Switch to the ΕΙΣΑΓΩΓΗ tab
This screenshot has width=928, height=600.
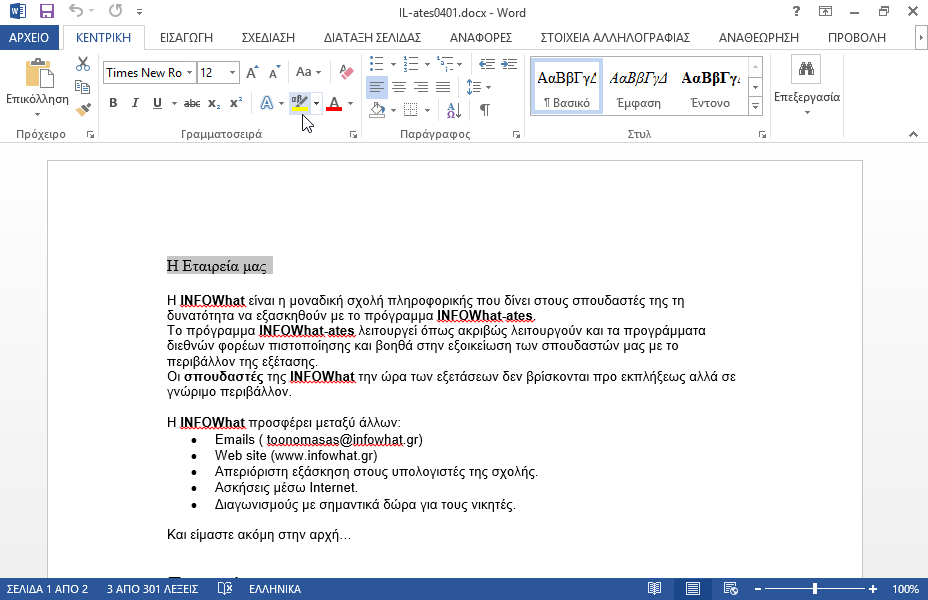(x=186, y=37)
